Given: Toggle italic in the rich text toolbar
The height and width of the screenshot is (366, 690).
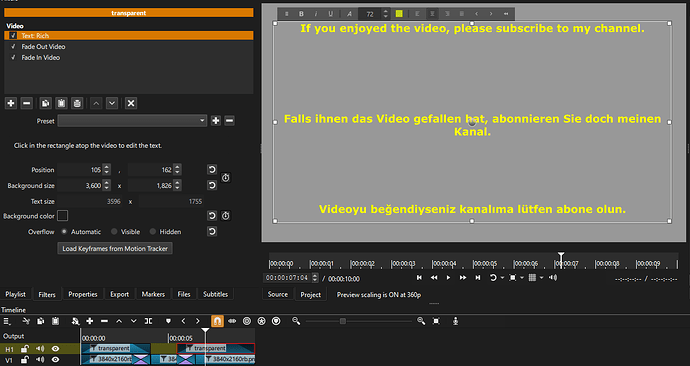Looking at the screenshot, I should [x=316, y=14].
